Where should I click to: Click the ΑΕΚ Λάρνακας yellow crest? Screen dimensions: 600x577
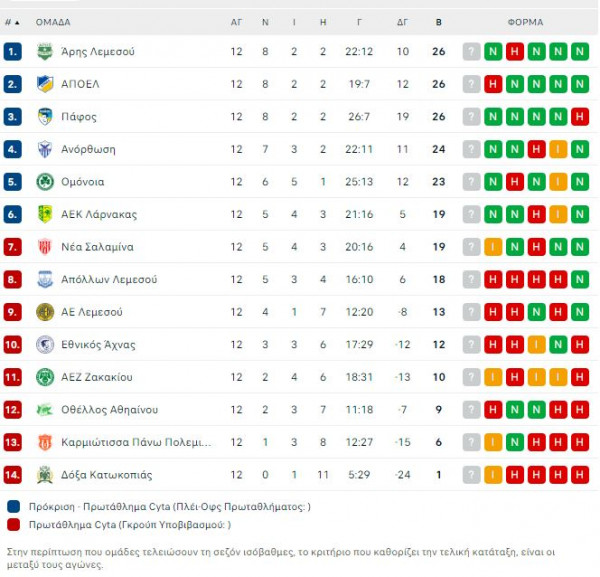click(45, 214)
